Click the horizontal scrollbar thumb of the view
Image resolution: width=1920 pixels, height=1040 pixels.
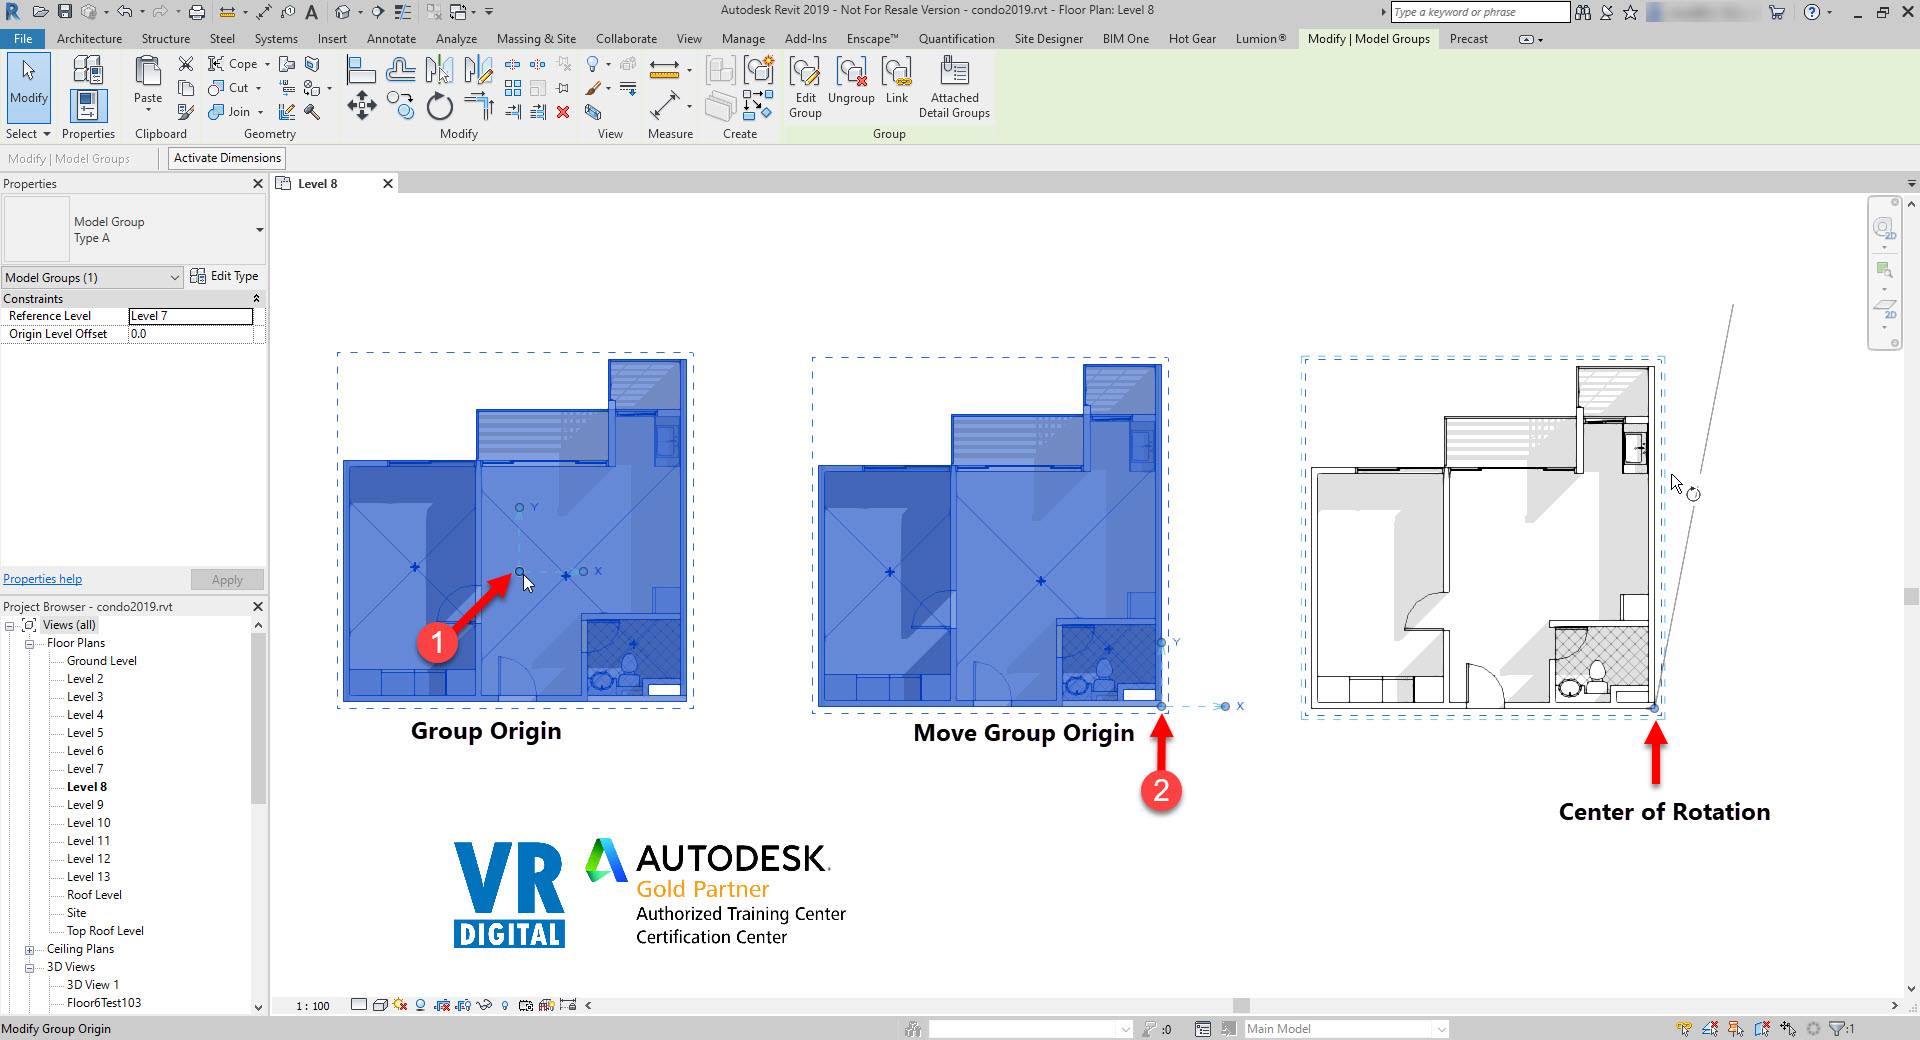point(1241,1005)
